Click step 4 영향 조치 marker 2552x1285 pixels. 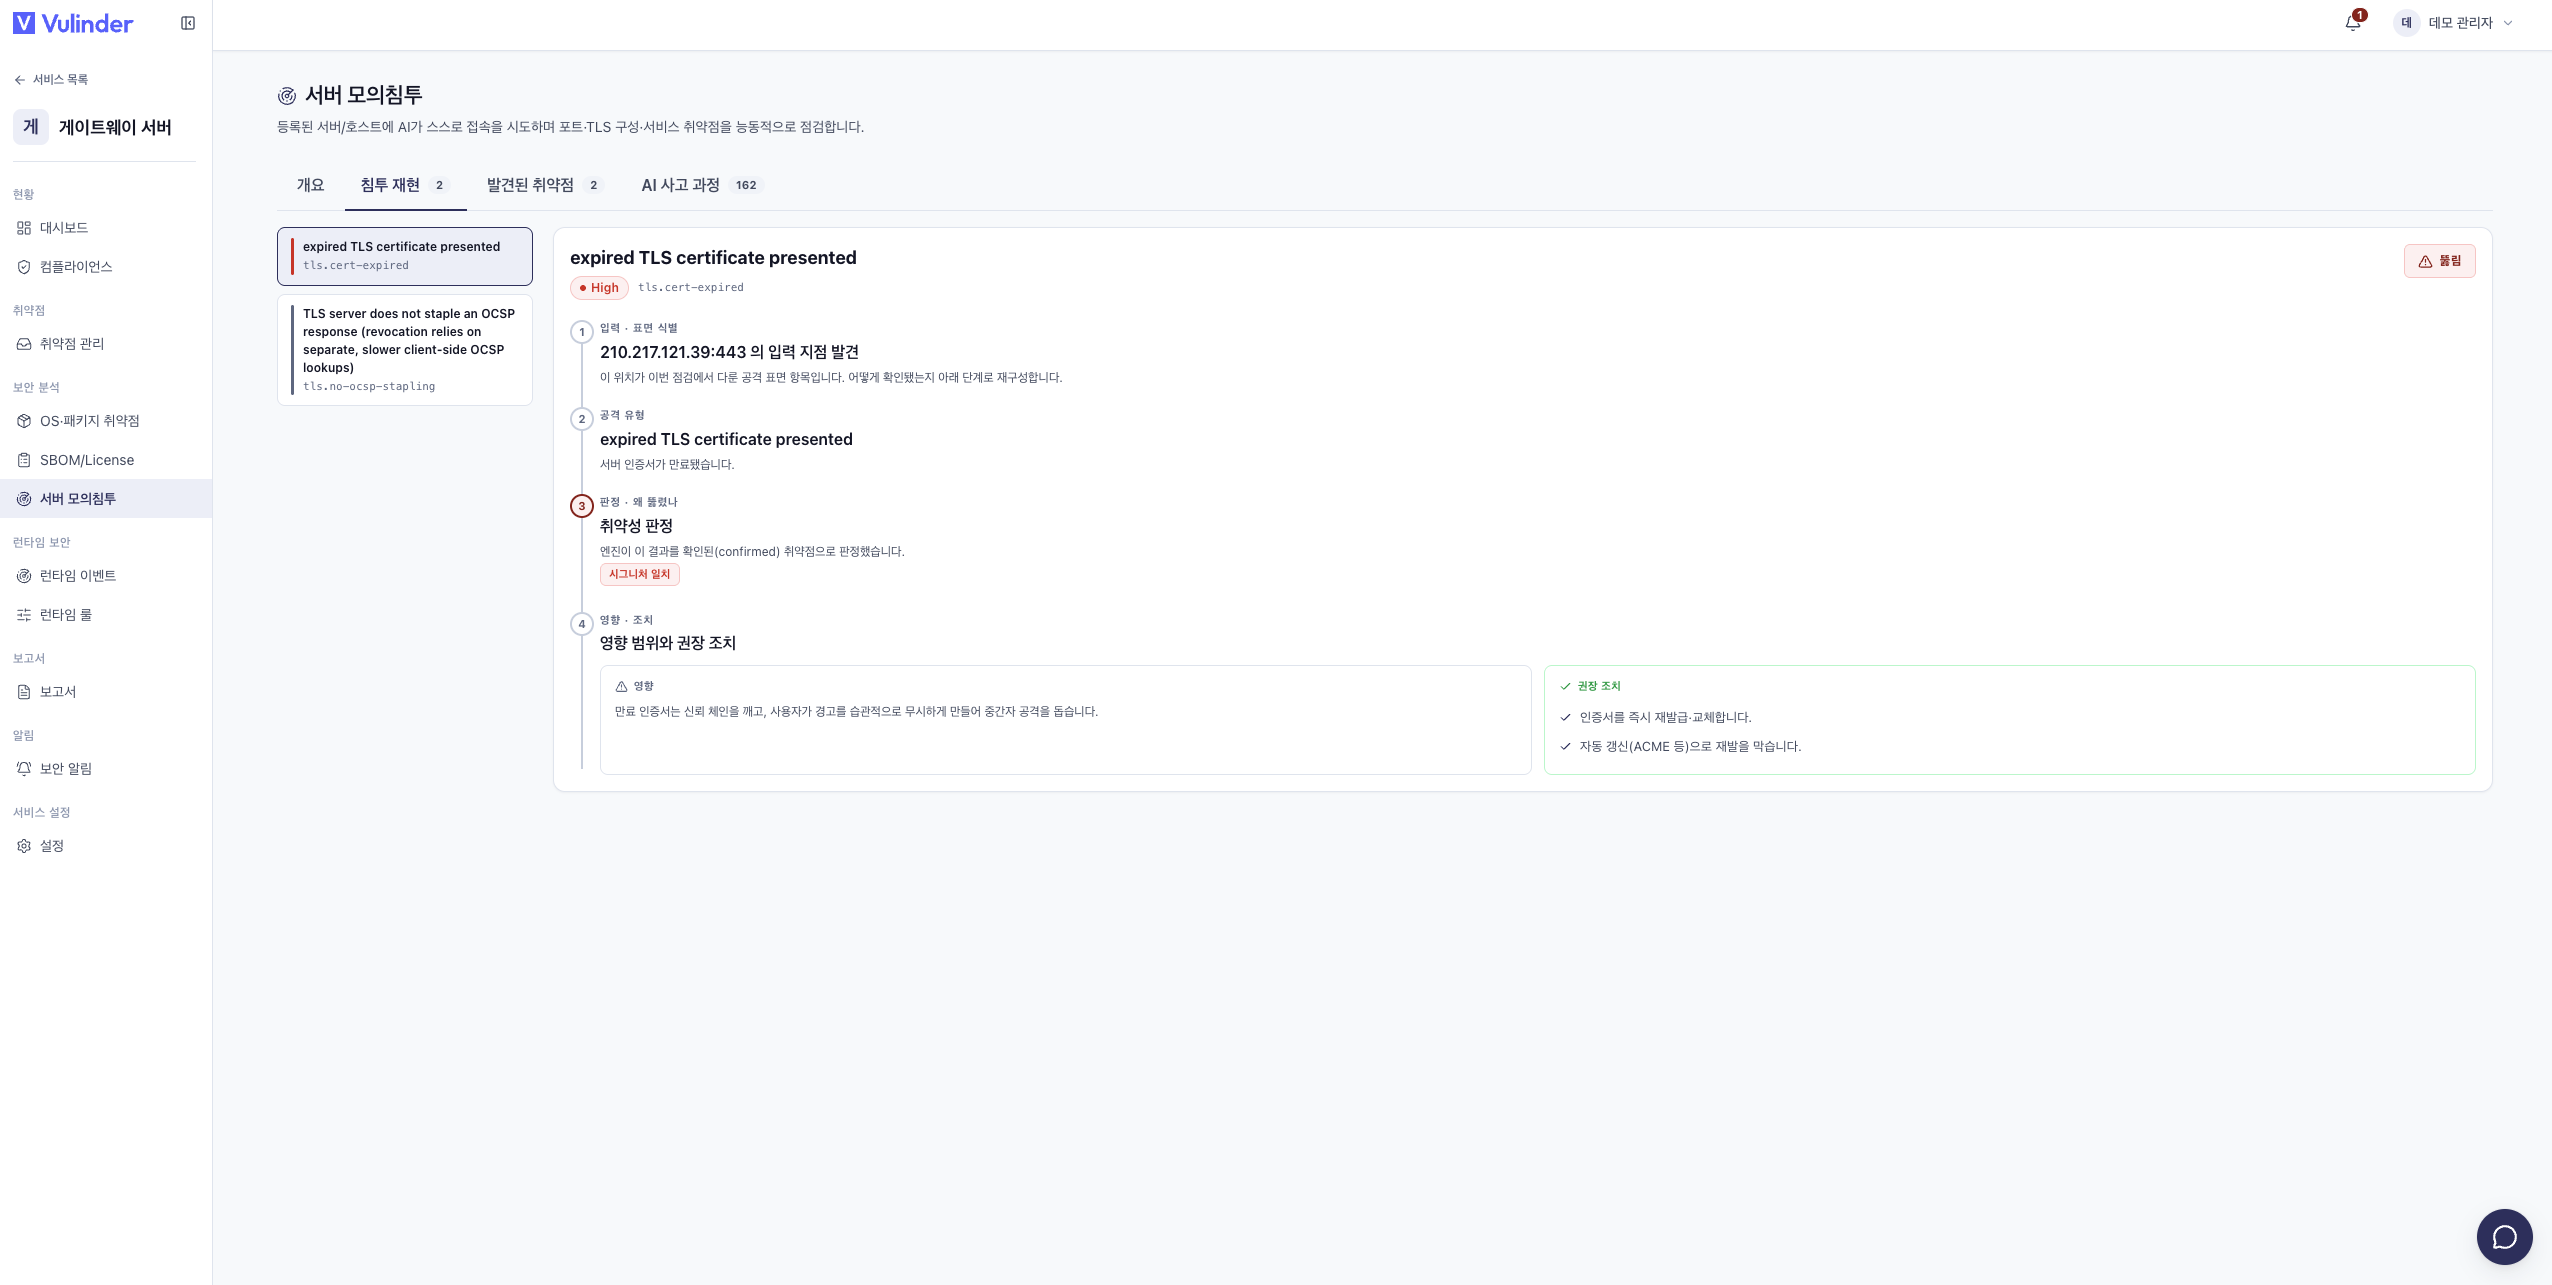(582, 624)
